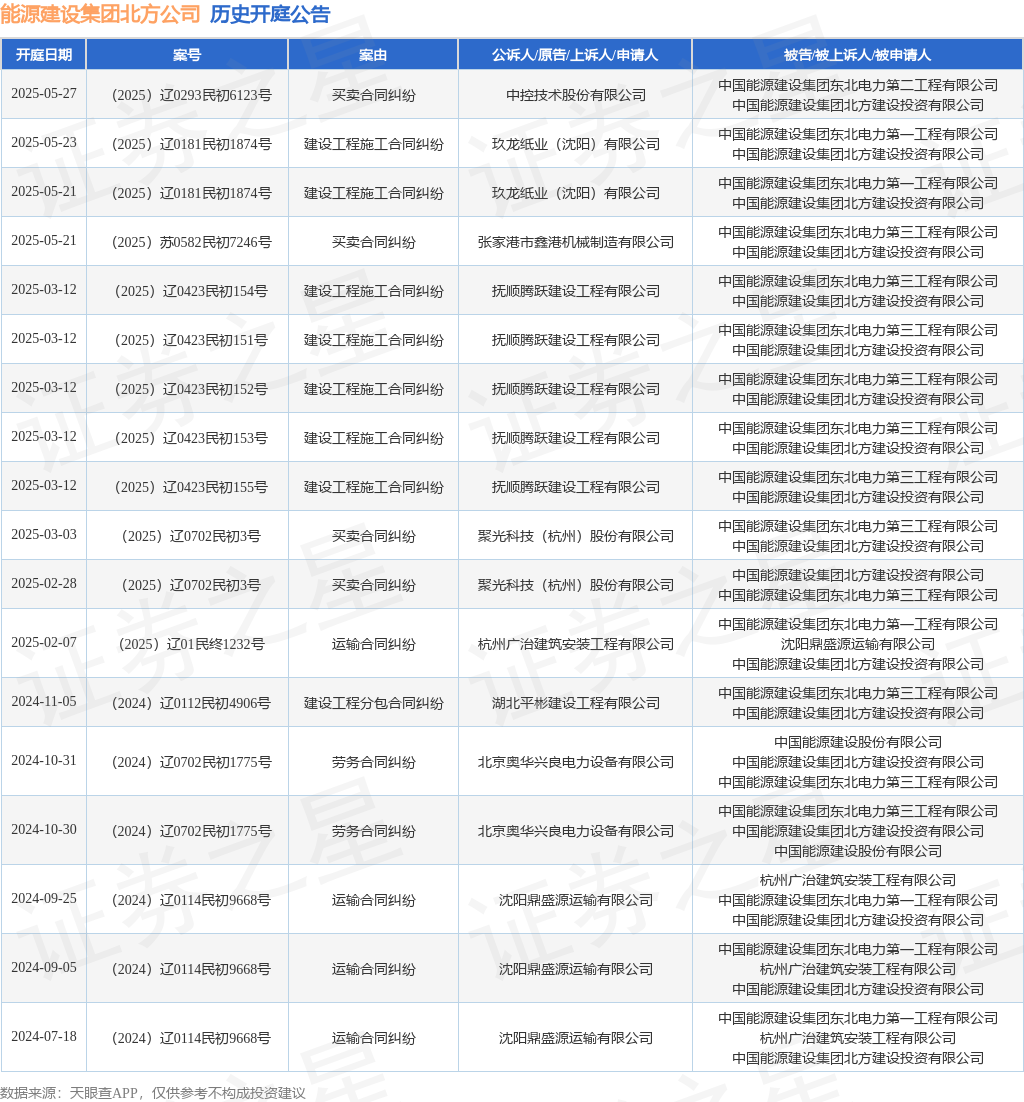Screen dimensions: 1024x1102
Task: Click defendant 沈阳鼎盛源运输有限公司 in 2025-02-07 row
Action: tap(857, 644)
